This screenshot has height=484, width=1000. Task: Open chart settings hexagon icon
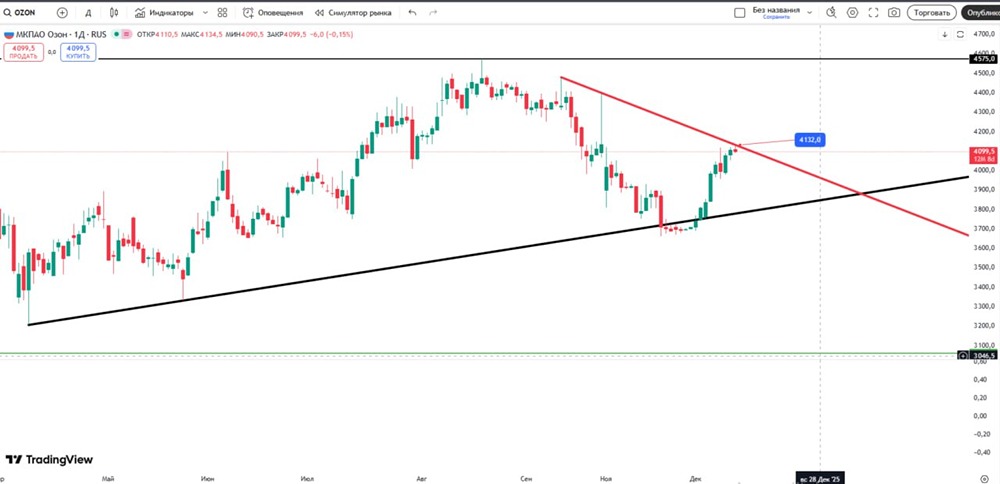click(852, 12)
